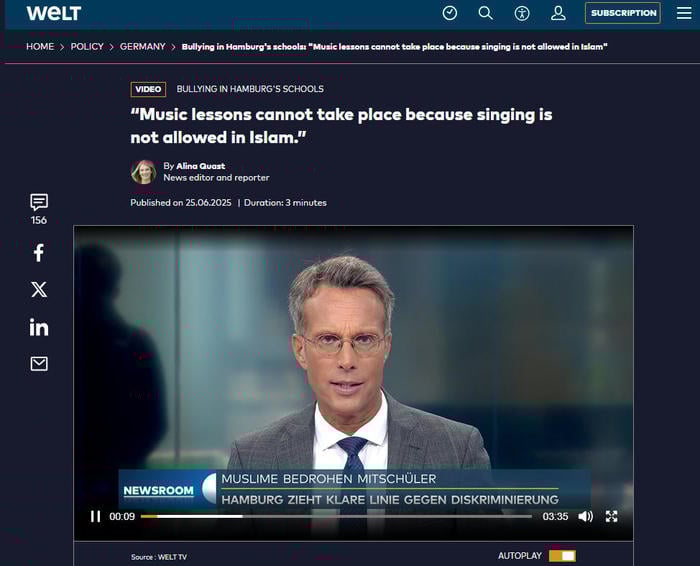700x566 pixels.
Task: Mute the video volume
Action: (x=585, y=516)
